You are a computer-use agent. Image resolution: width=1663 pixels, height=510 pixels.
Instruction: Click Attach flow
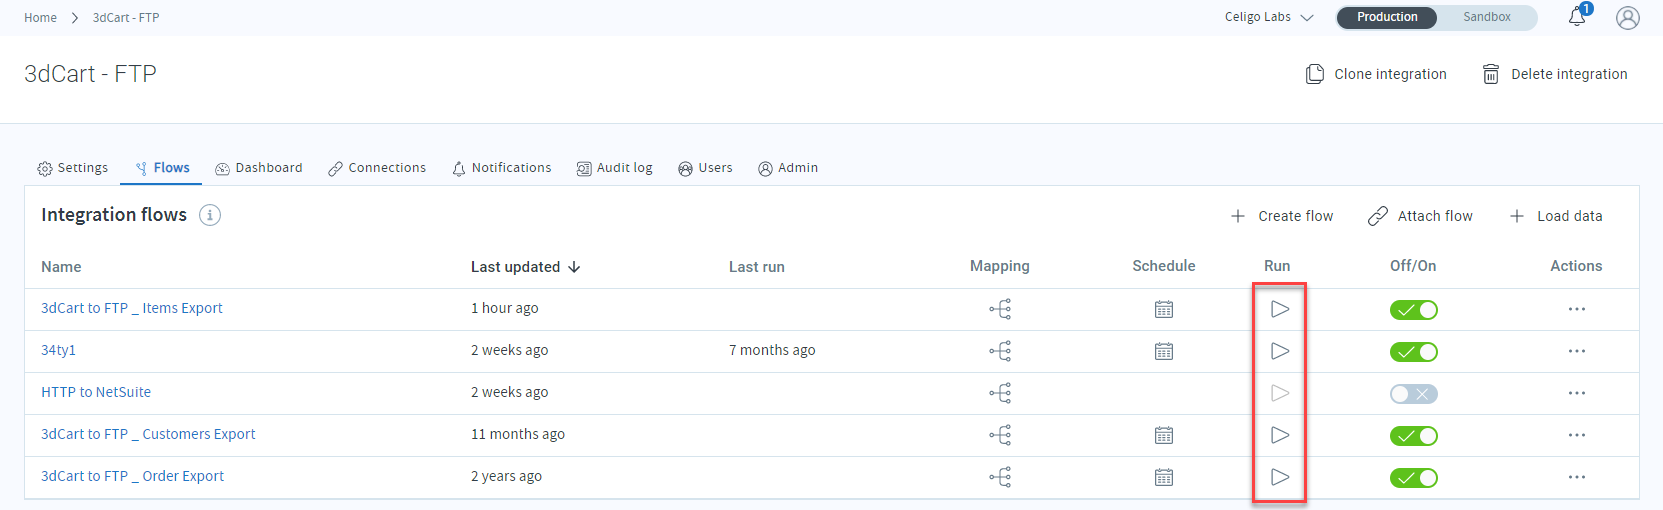tap(1420, 216)
